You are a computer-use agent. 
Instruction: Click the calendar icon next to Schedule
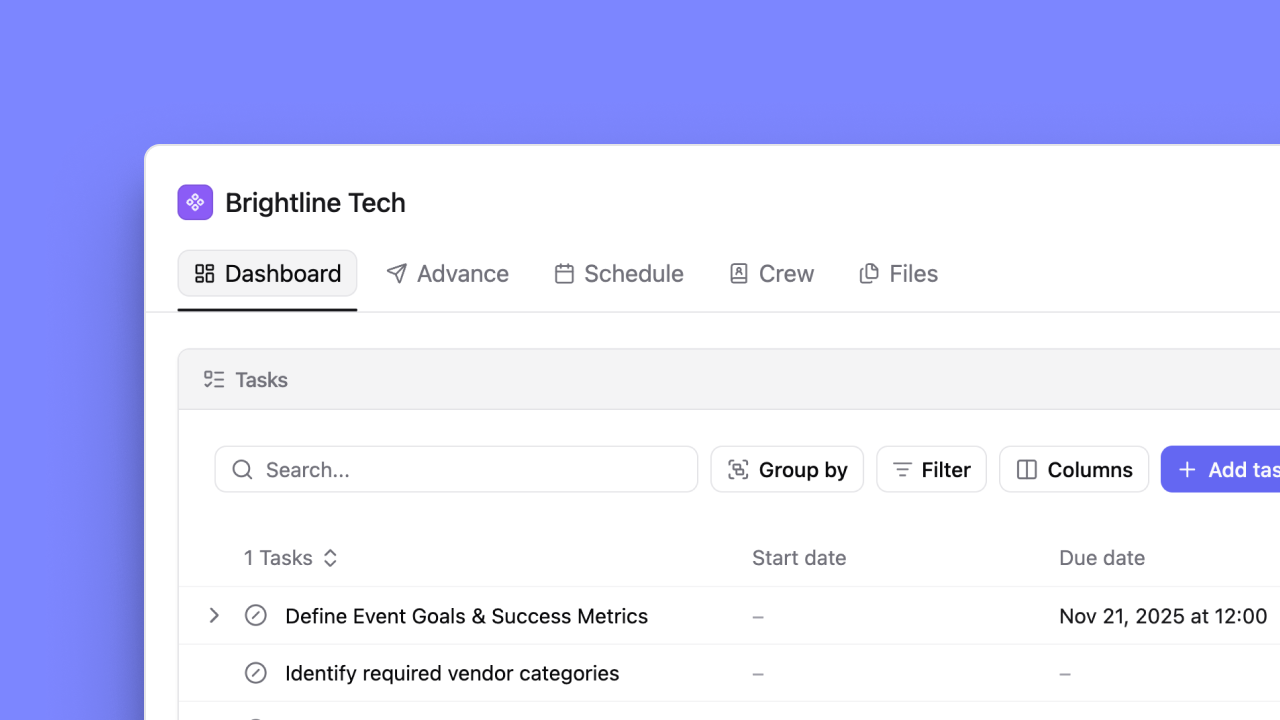[x=565, y=272]
